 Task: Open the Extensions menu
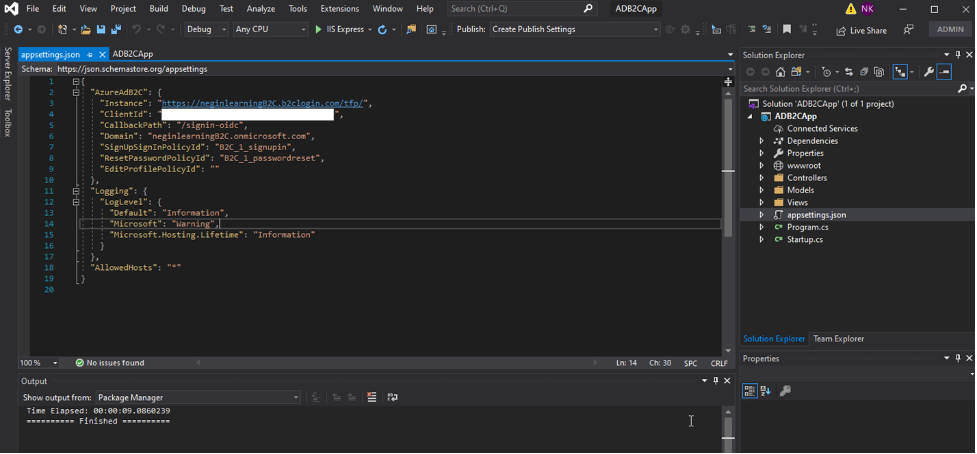[339, 9]
